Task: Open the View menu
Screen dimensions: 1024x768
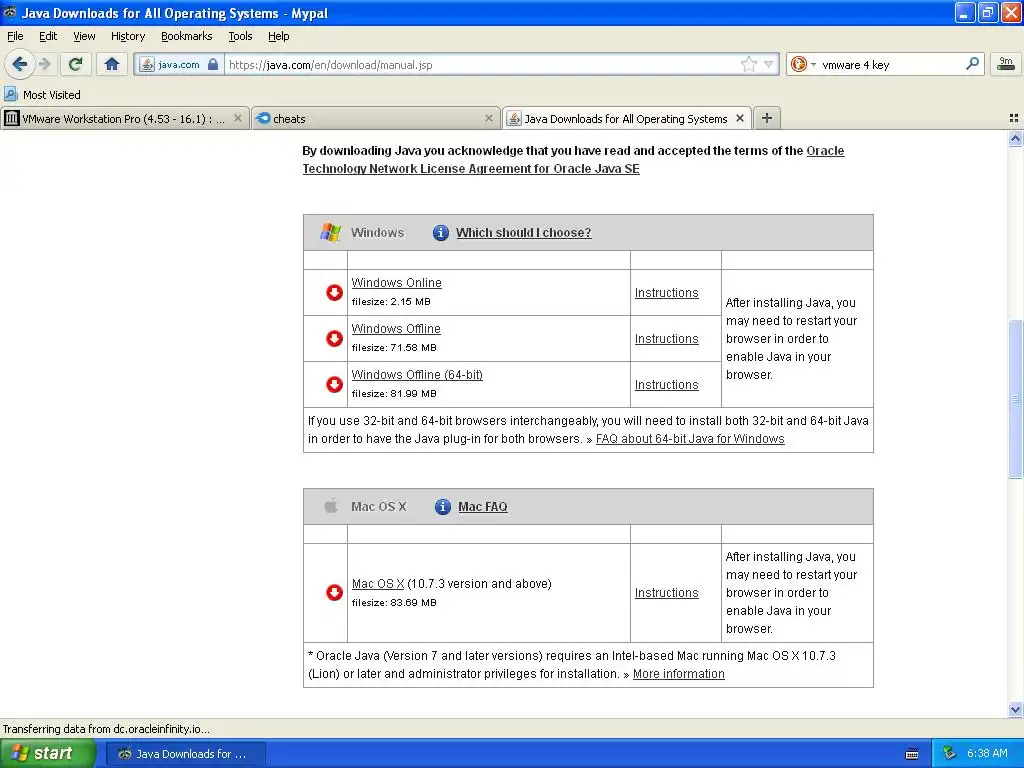Action: point(84,36)
